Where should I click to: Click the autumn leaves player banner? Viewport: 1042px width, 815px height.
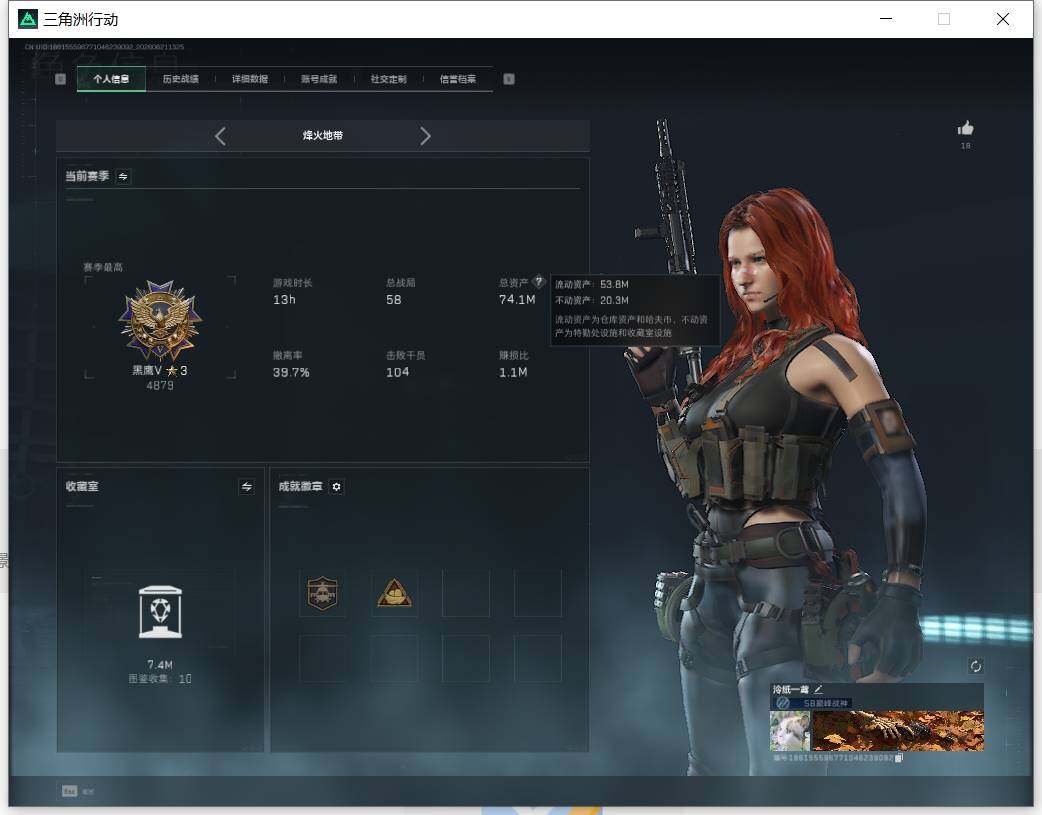coord(898,731)
